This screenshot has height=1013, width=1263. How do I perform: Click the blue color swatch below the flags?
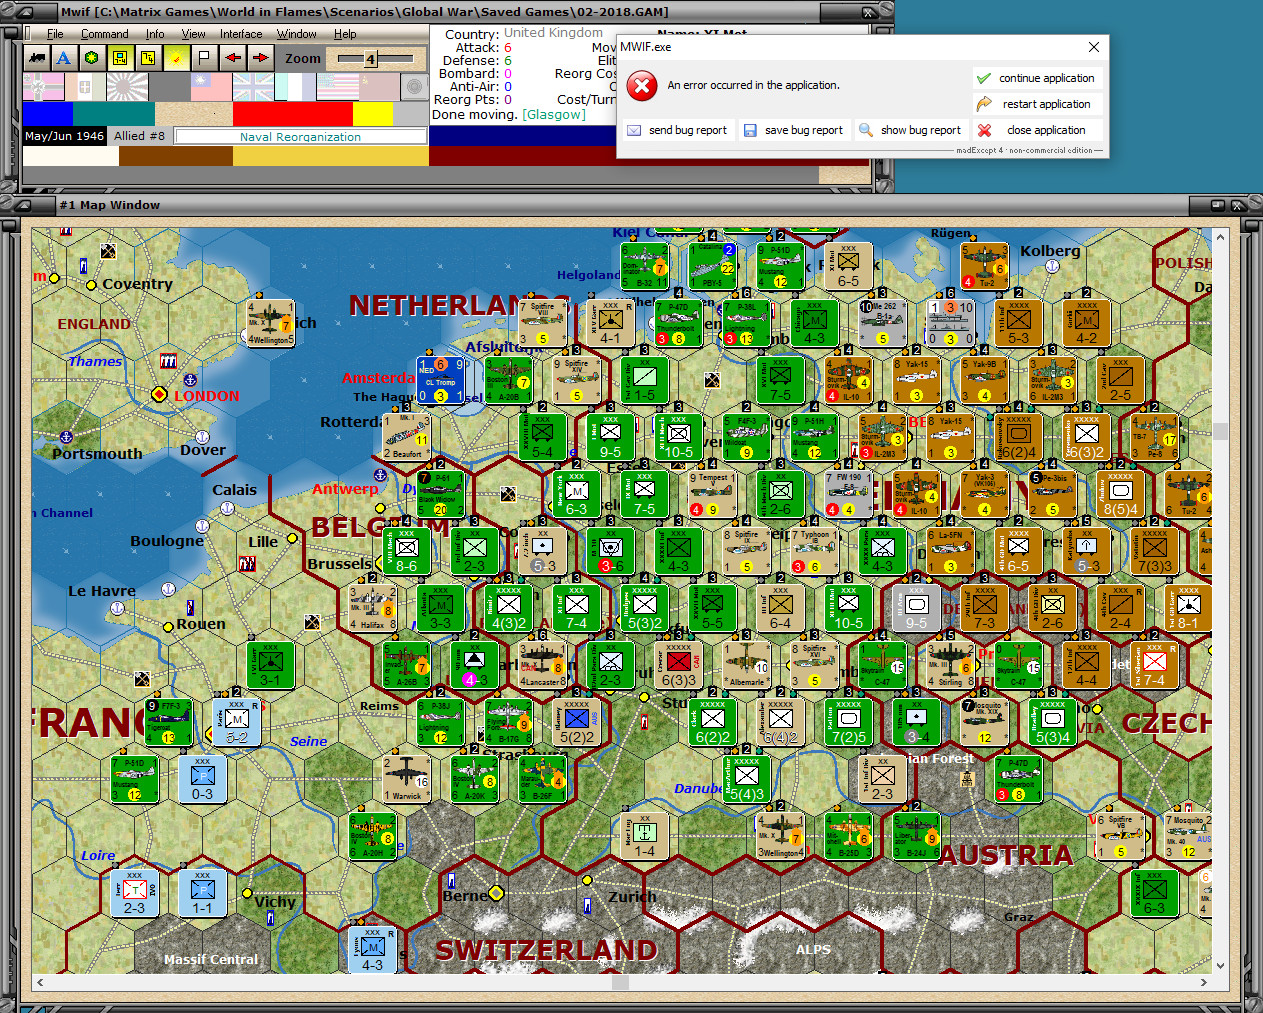[x=47, y=114]
